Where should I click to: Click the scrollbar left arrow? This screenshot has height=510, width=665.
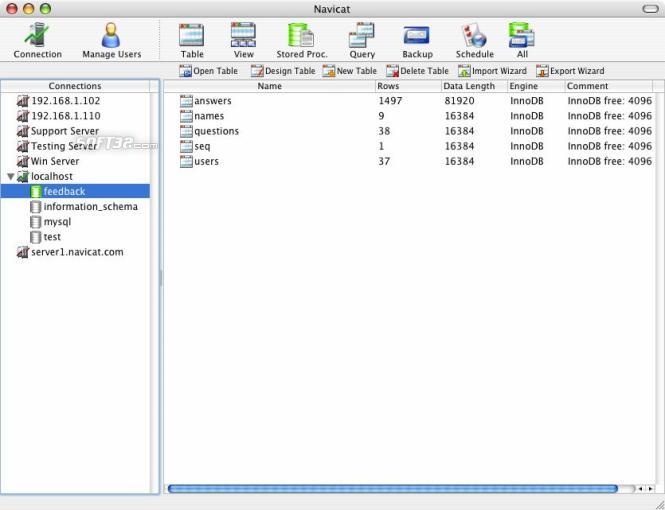(x=640, y=489)
